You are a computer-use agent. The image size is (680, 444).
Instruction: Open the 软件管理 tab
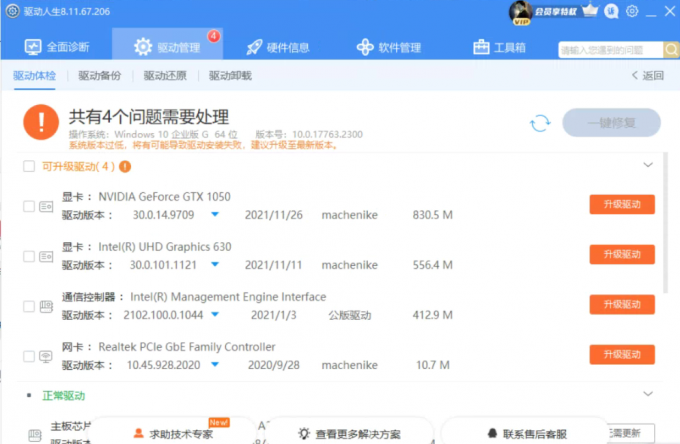pos(389,47)
